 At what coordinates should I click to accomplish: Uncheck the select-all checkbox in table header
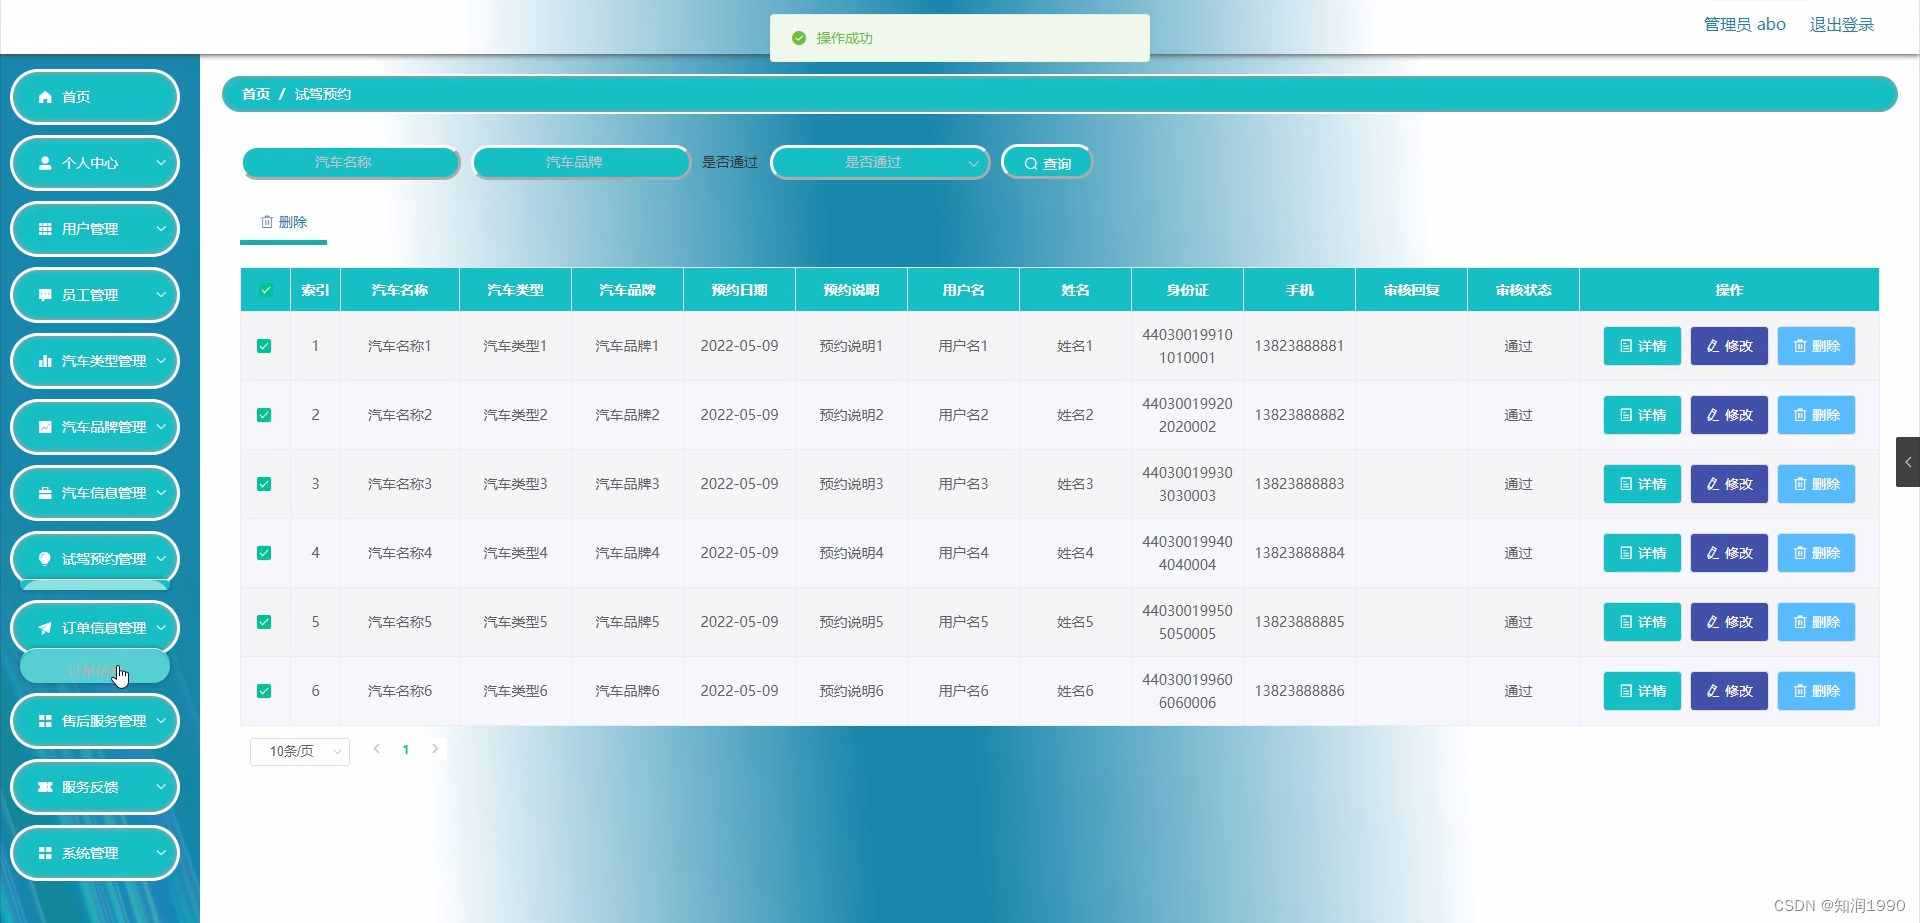point(264,289)
